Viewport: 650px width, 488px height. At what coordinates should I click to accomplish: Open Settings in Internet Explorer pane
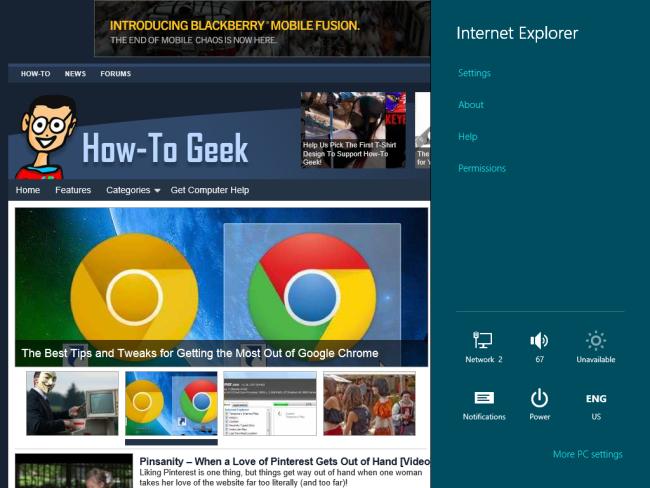click(474, 73)
